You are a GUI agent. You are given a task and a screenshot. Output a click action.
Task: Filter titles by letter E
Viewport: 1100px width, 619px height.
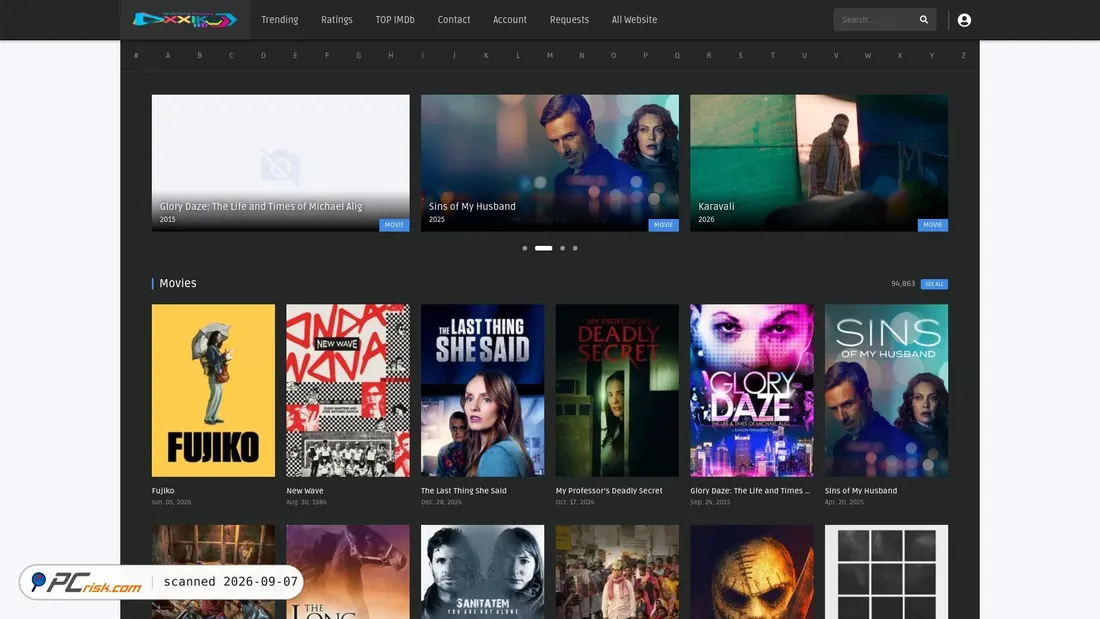[295, 55]
